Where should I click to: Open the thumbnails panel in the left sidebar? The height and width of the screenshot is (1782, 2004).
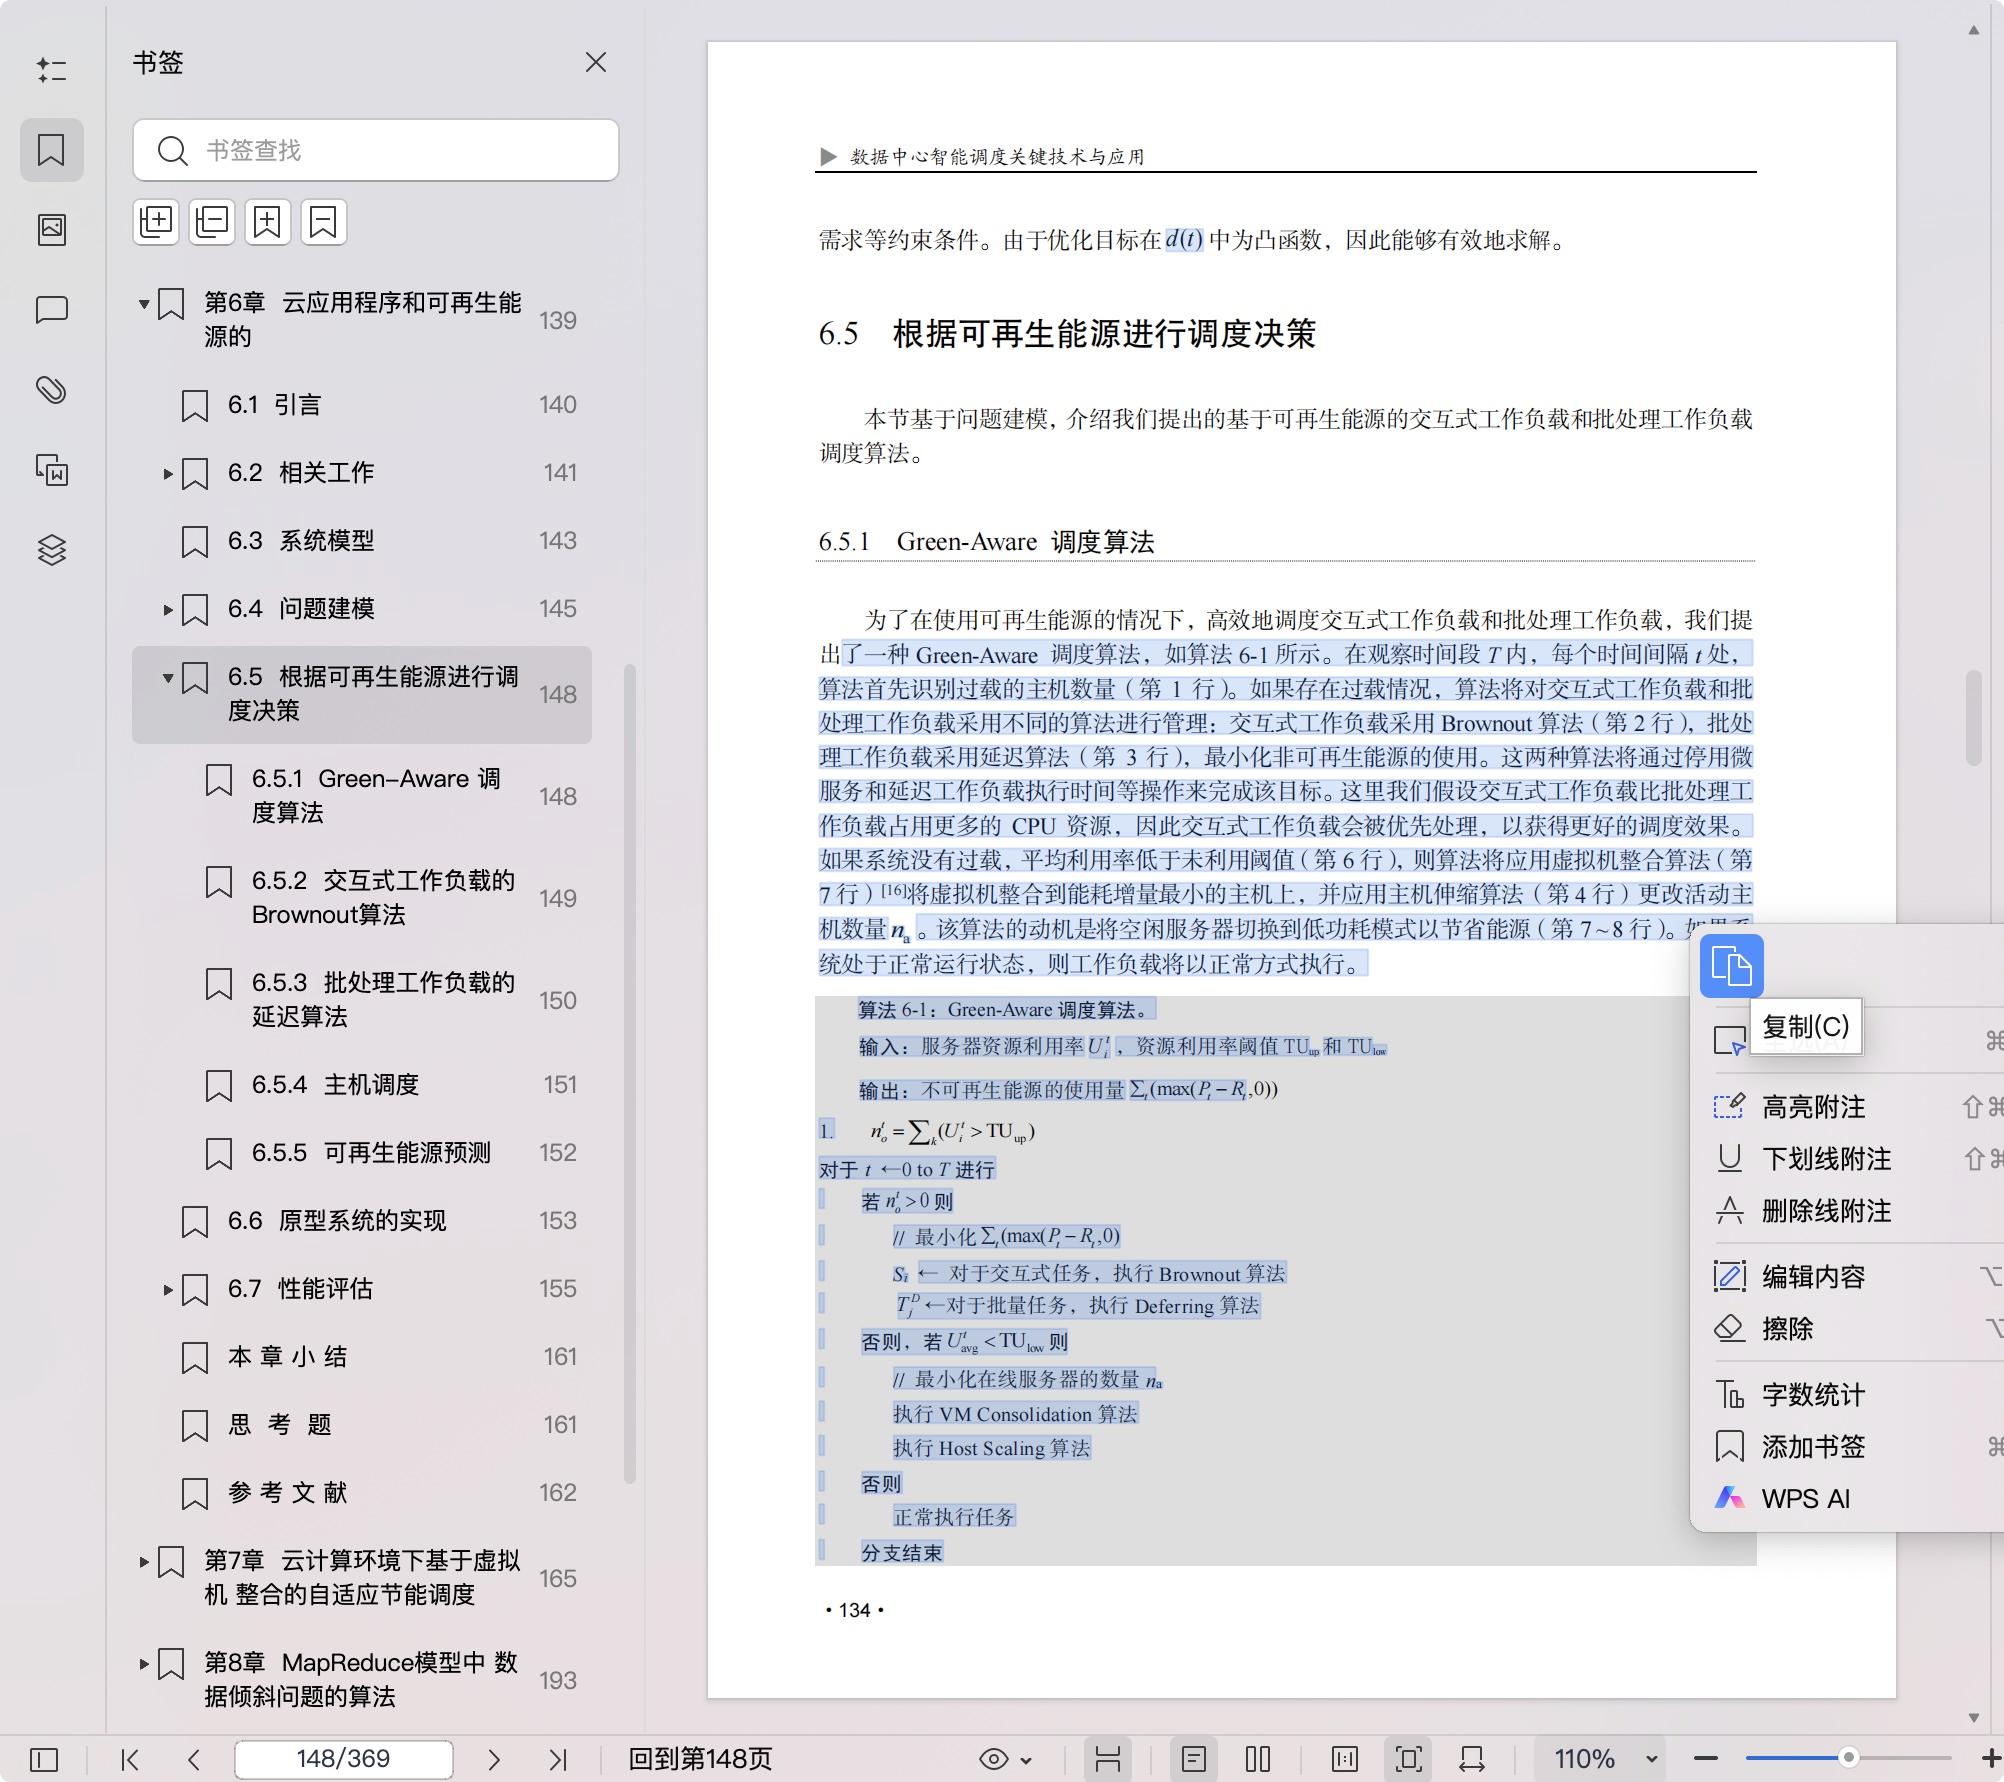(51, 229)
